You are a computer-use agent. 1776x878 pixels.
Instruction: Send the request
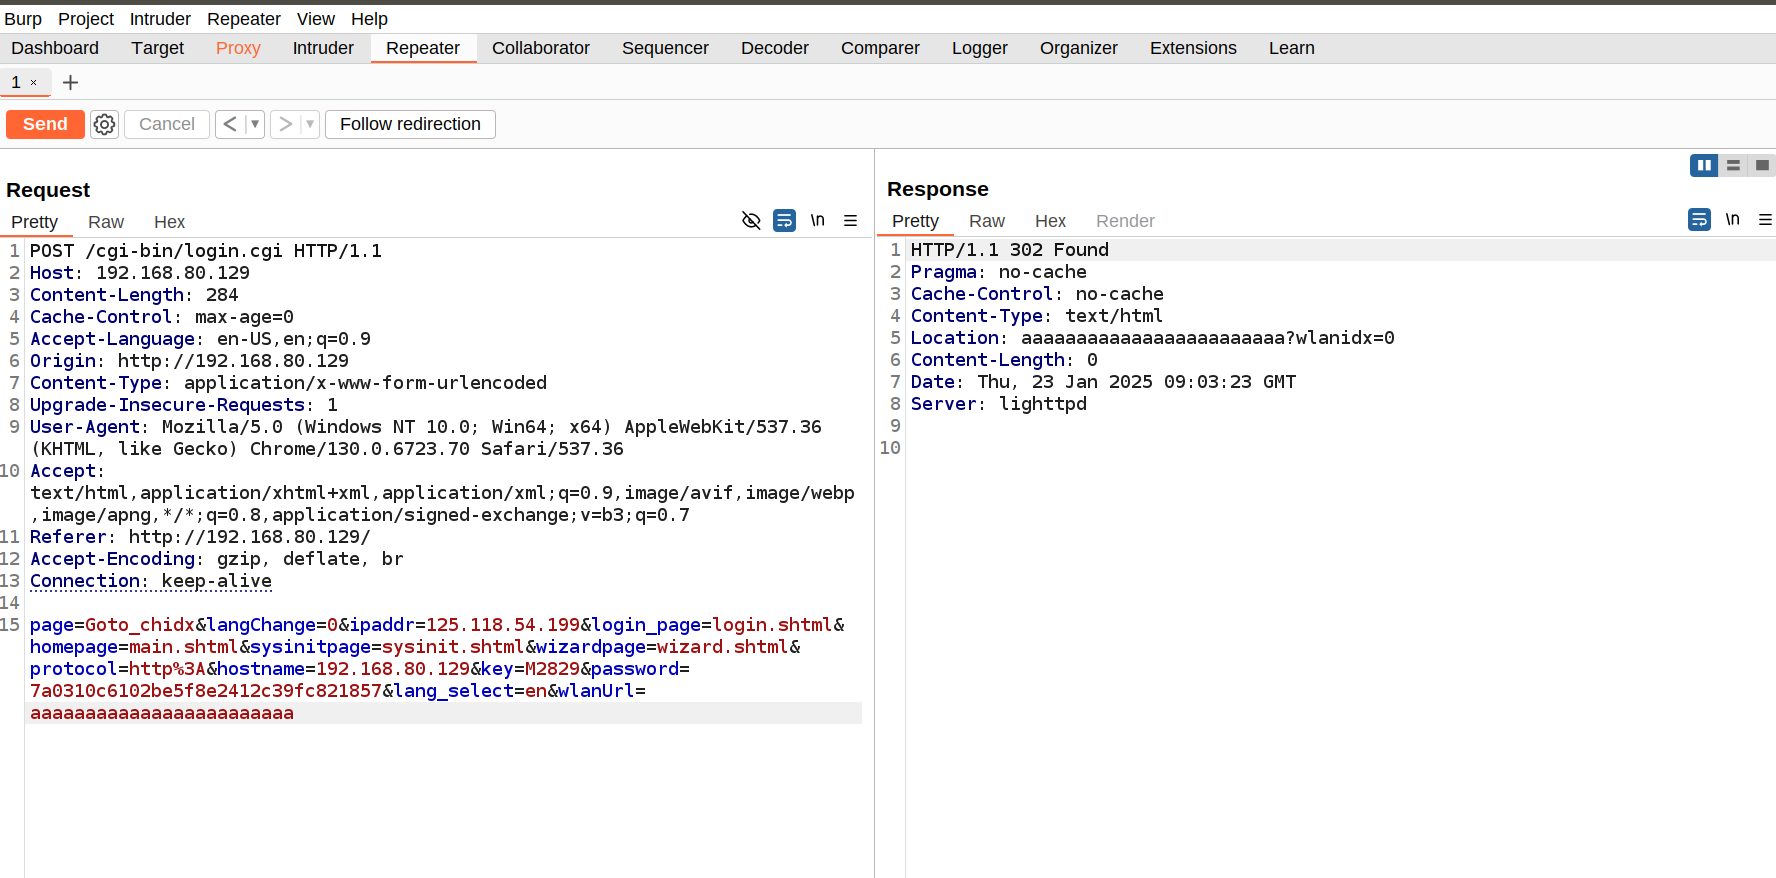click(x=45, y=124)
